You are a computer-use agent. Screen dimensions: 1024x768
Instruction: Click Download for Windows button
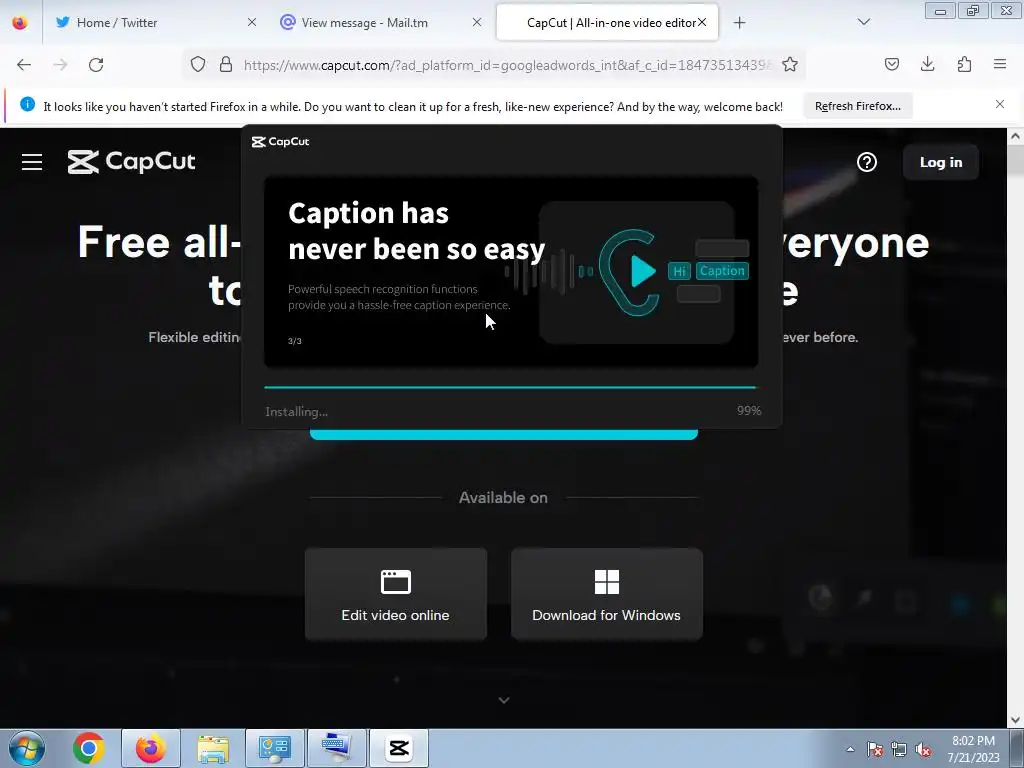(607, 594)
